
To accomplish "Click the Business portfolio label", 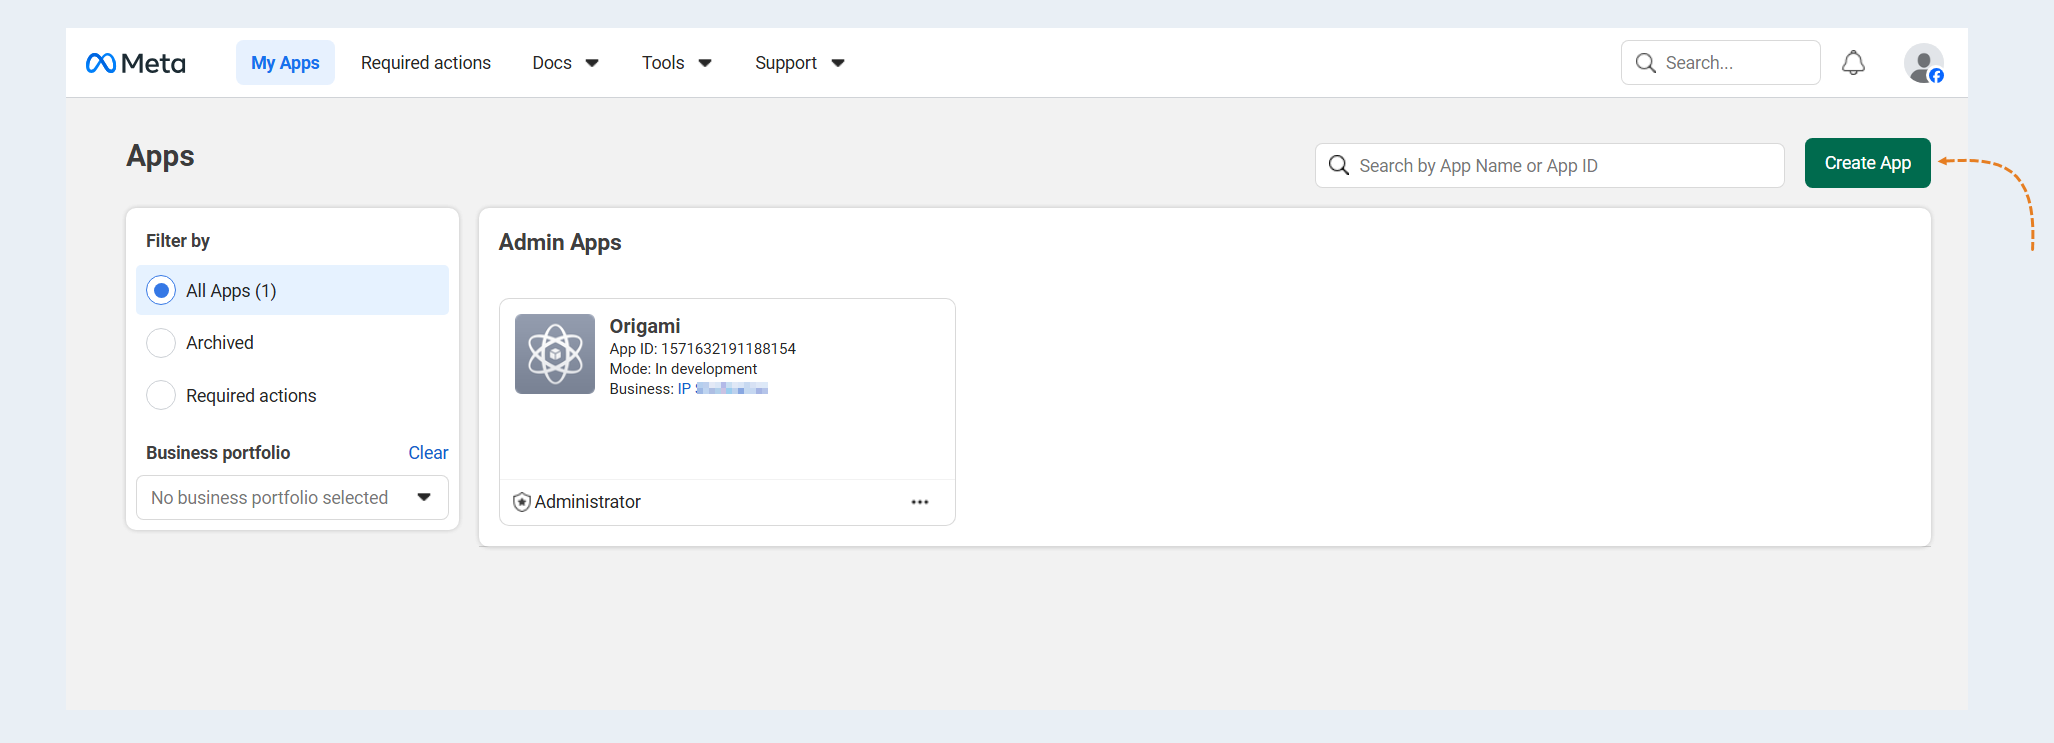I will coord(218,453).
